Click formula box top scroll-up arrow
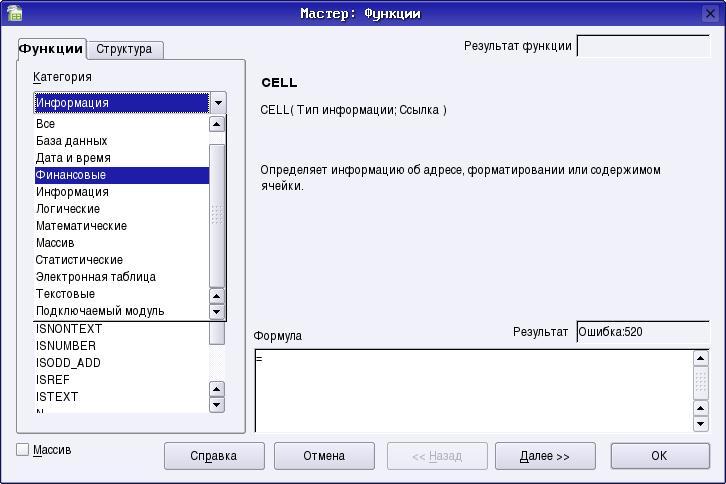This screenshot has width=726, height=484. pyautogui.click(x=701, y=358)
